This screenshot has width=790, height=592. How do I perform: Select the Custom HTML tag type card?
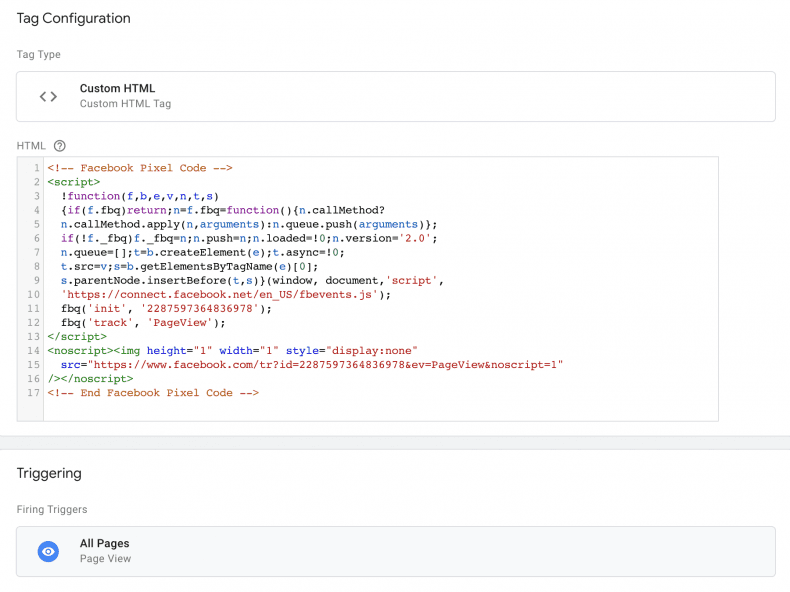[396, 96]
